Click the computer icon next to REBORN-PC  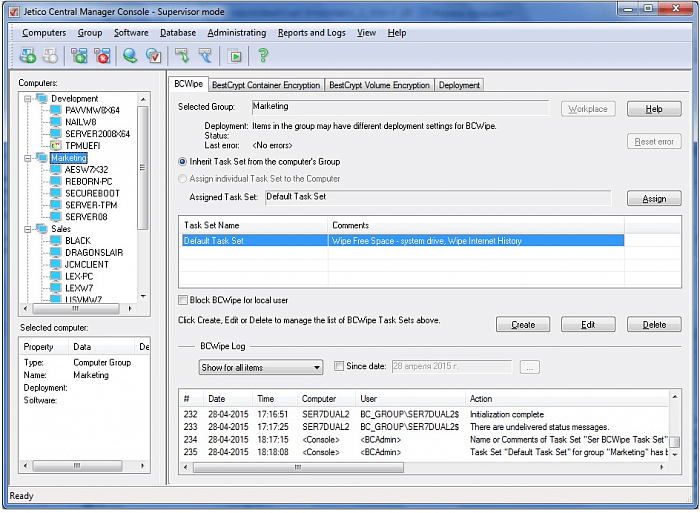click(x=55, y=181)
